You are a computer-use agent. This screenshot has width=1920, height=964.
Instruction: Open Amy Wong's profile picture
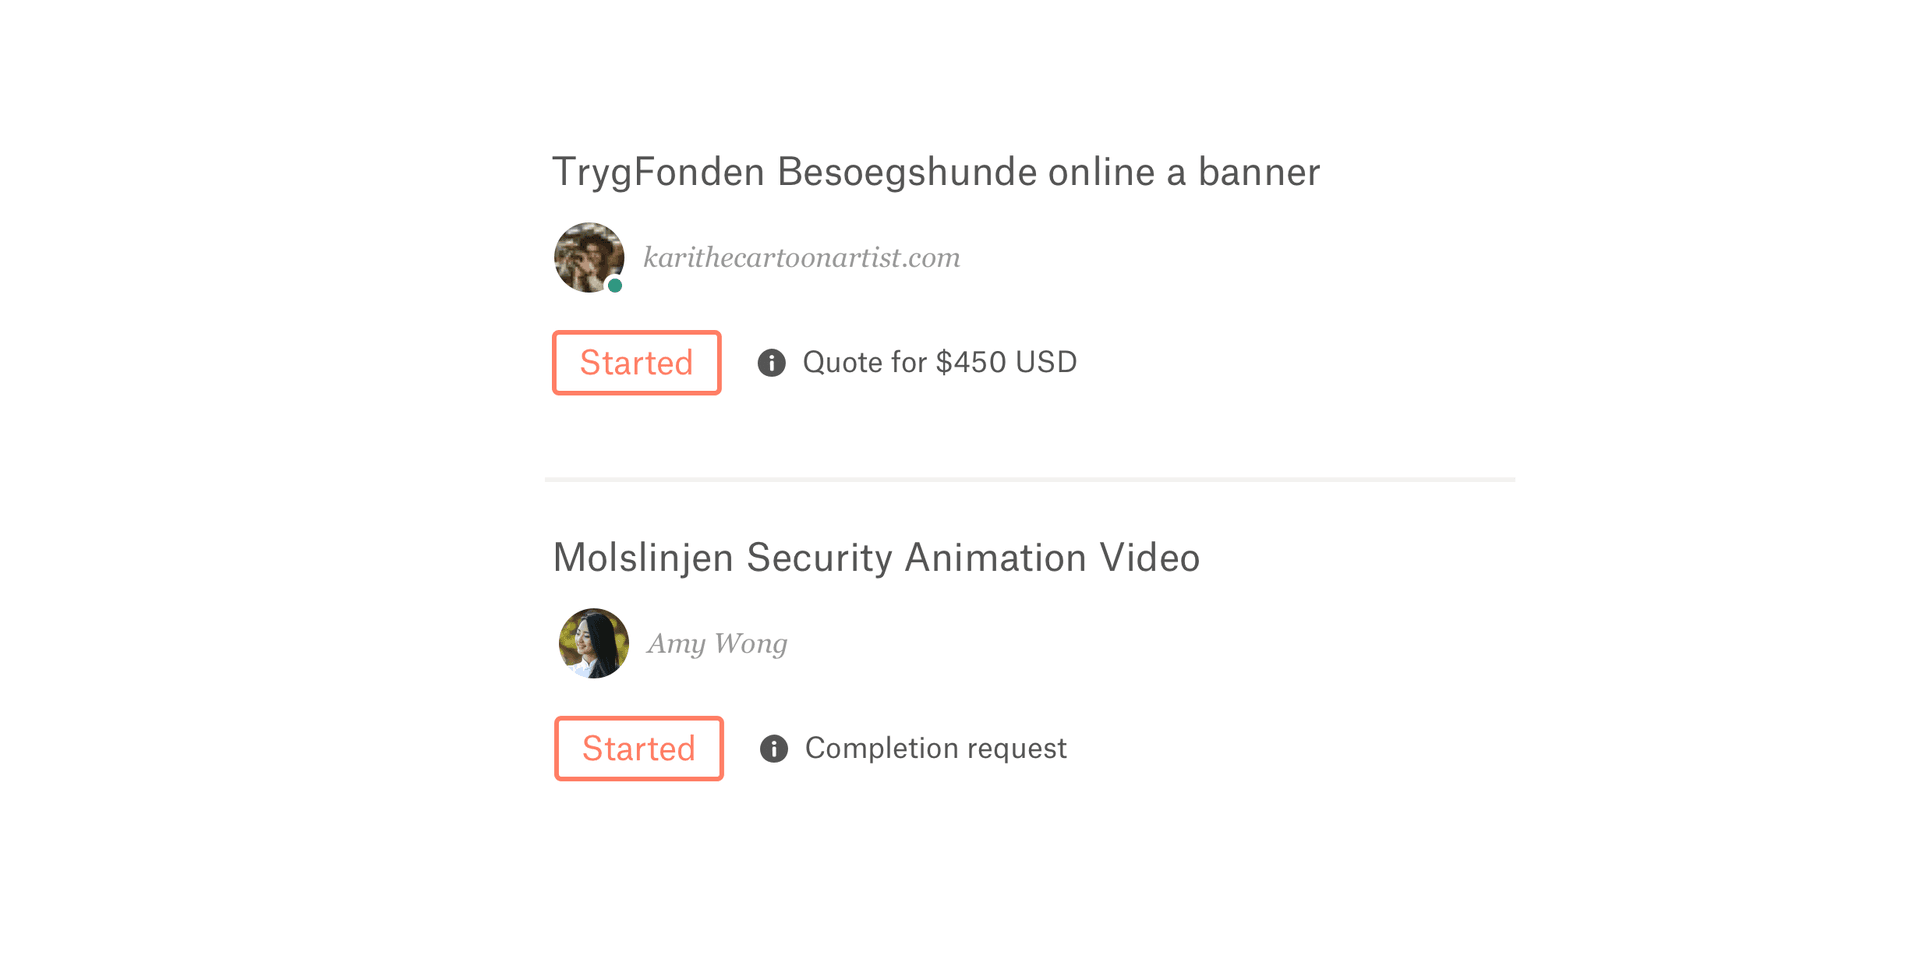(593, 643)
